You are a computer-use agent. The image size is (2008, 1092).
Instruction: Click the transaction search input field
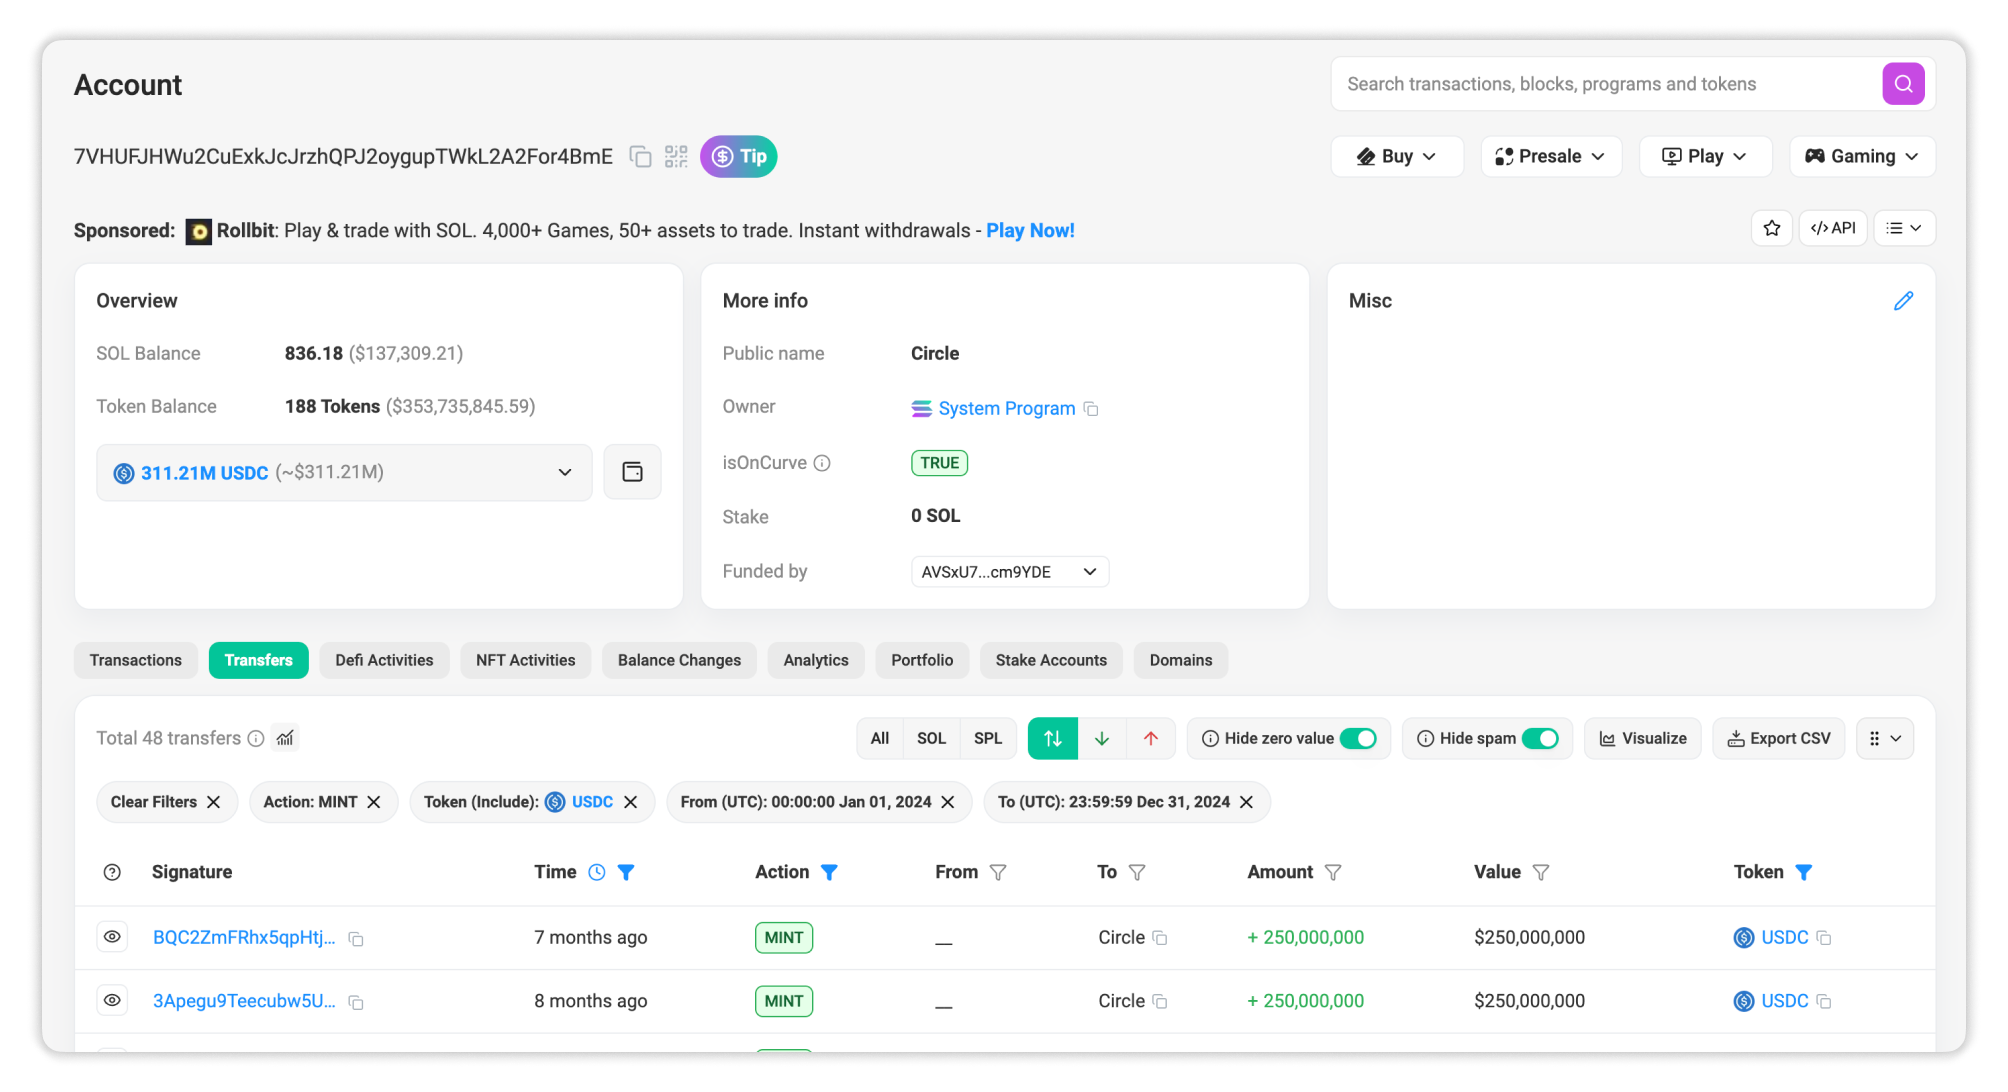tap(1600, 84)
